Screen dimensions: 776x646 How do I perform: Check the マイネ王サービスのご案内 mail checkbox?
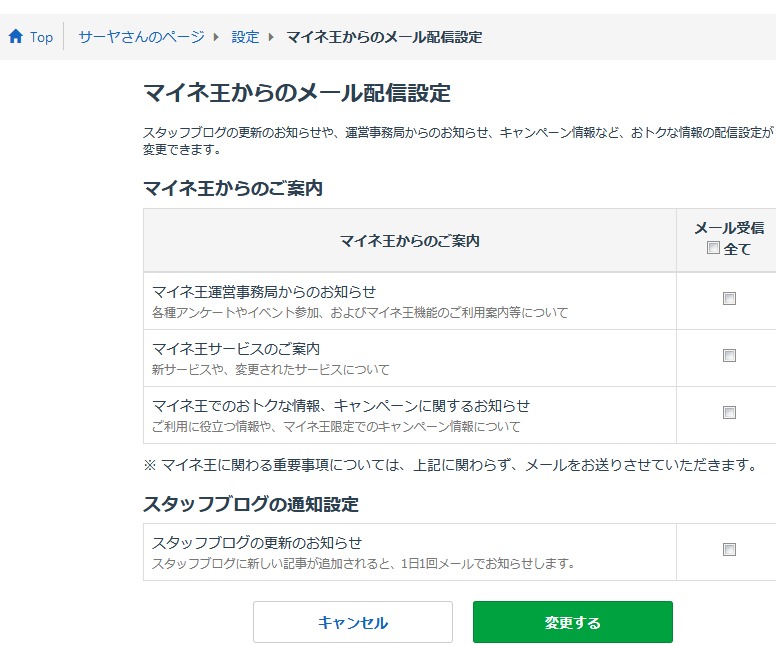click(x=729, y=355)
